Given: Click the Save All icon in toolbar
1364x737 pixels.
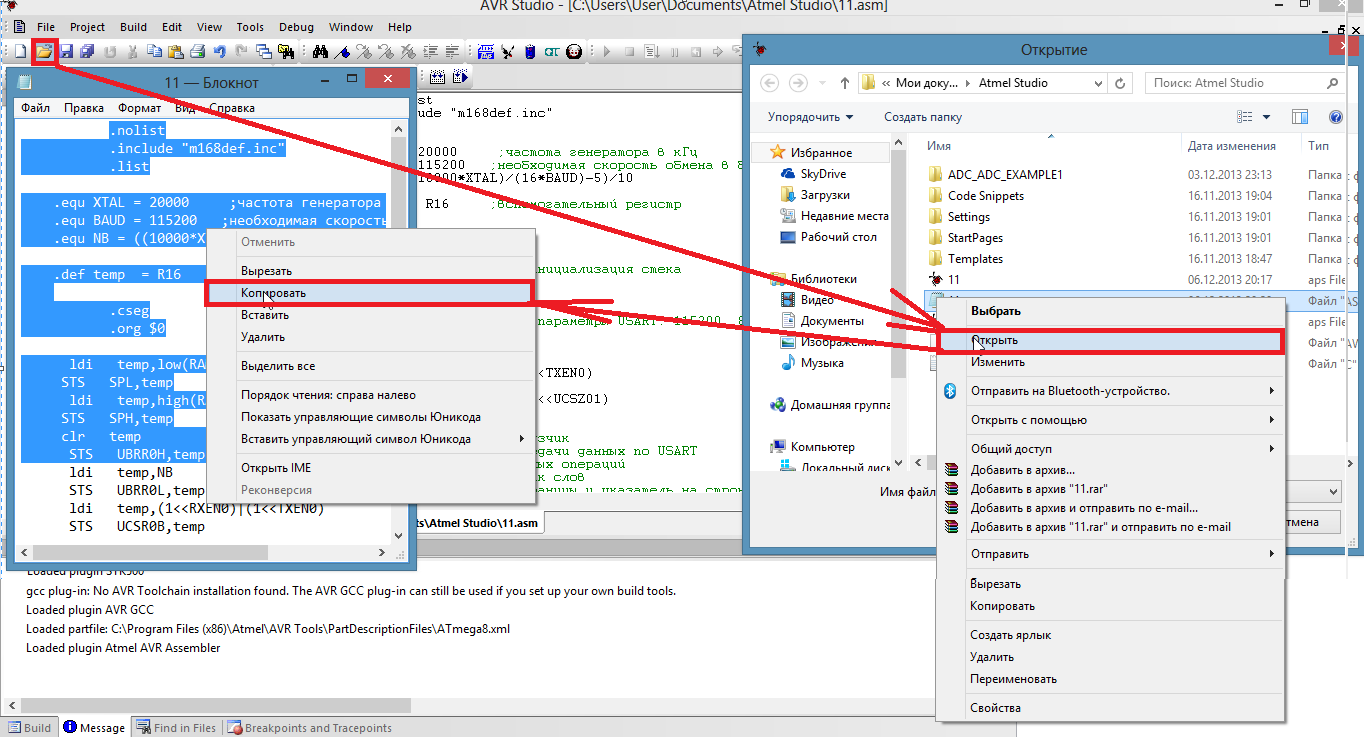Looking at the screenshot, I should pyautogui.click(x=87, y=51).
